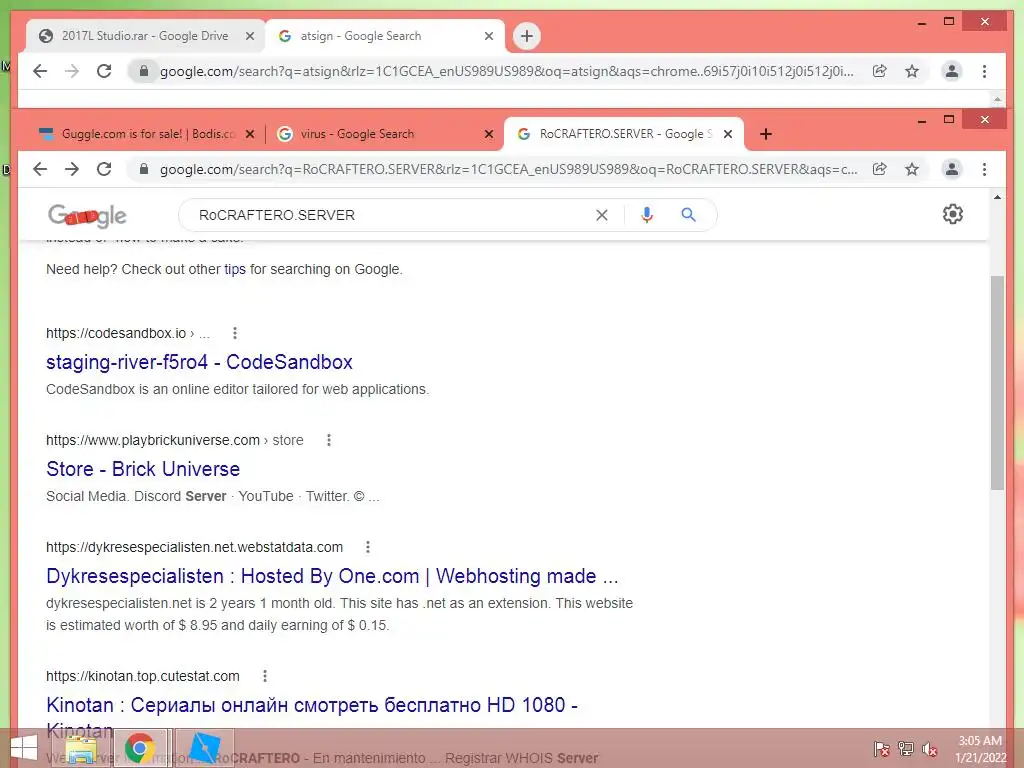Open new tab in atsign search window
This screenshot has width=1024, height=768.
(526, 36)
